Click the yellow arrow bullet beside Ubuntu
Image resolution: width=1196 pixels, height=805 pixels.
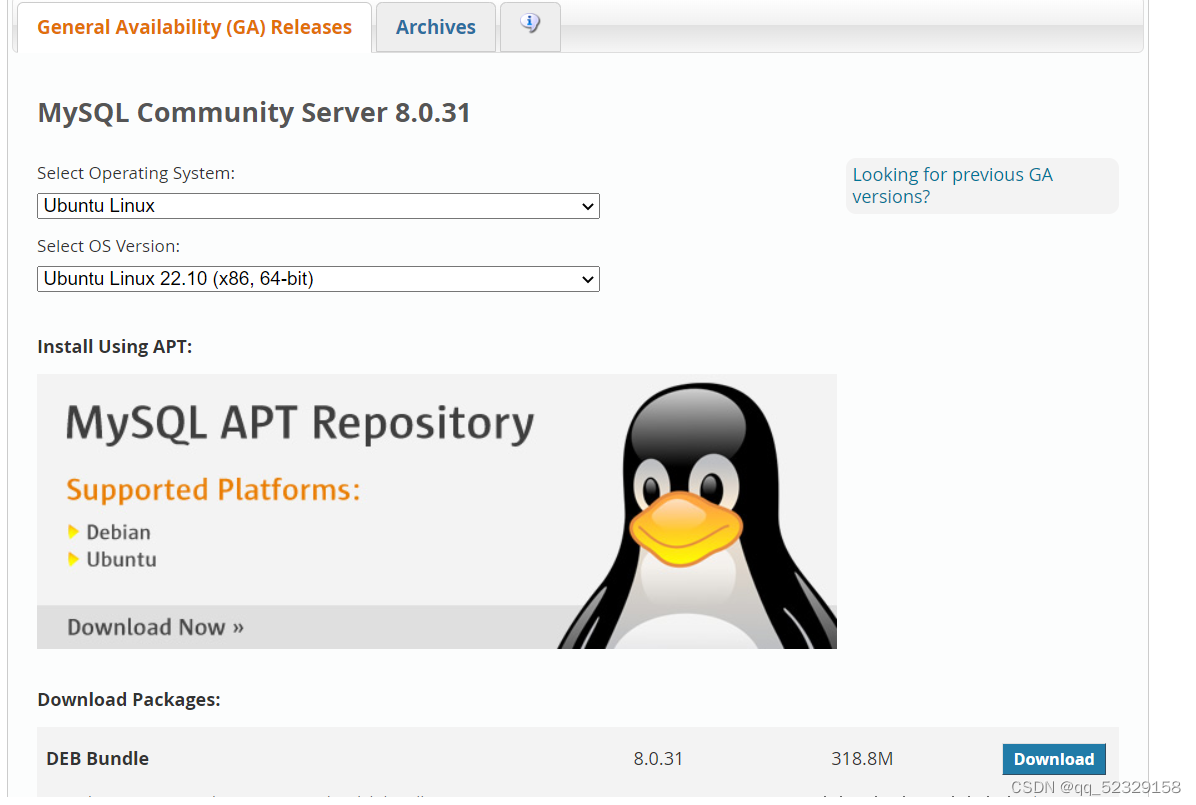point(74,560)
